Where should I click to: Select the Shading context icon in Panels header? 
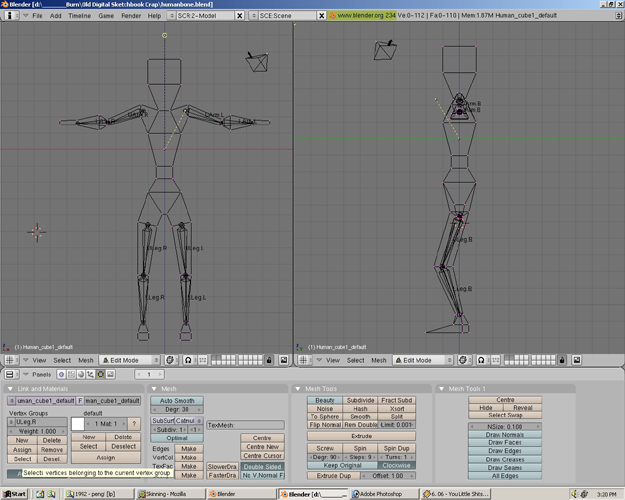(81, 374)
